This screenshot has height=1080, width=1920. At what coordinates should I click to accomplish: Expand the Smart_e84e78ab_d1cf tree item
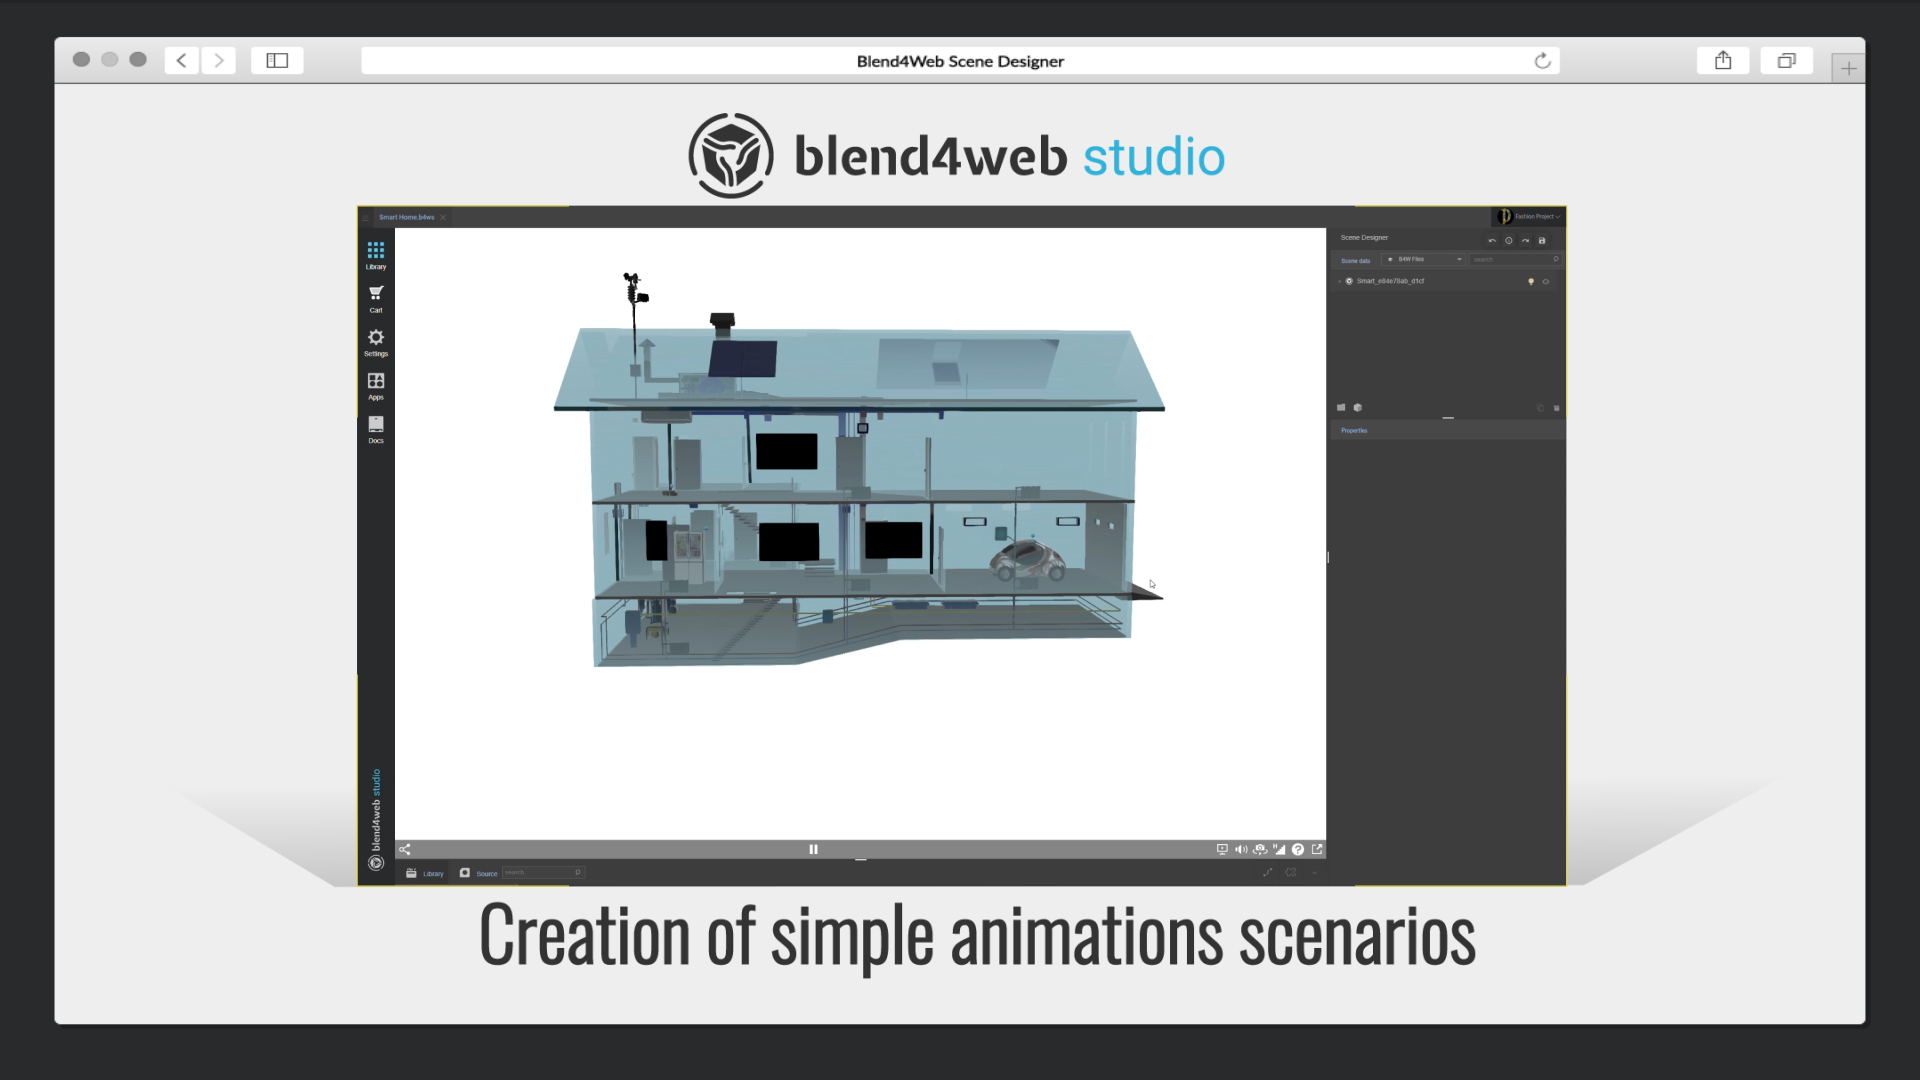(x=1340, y=281)
